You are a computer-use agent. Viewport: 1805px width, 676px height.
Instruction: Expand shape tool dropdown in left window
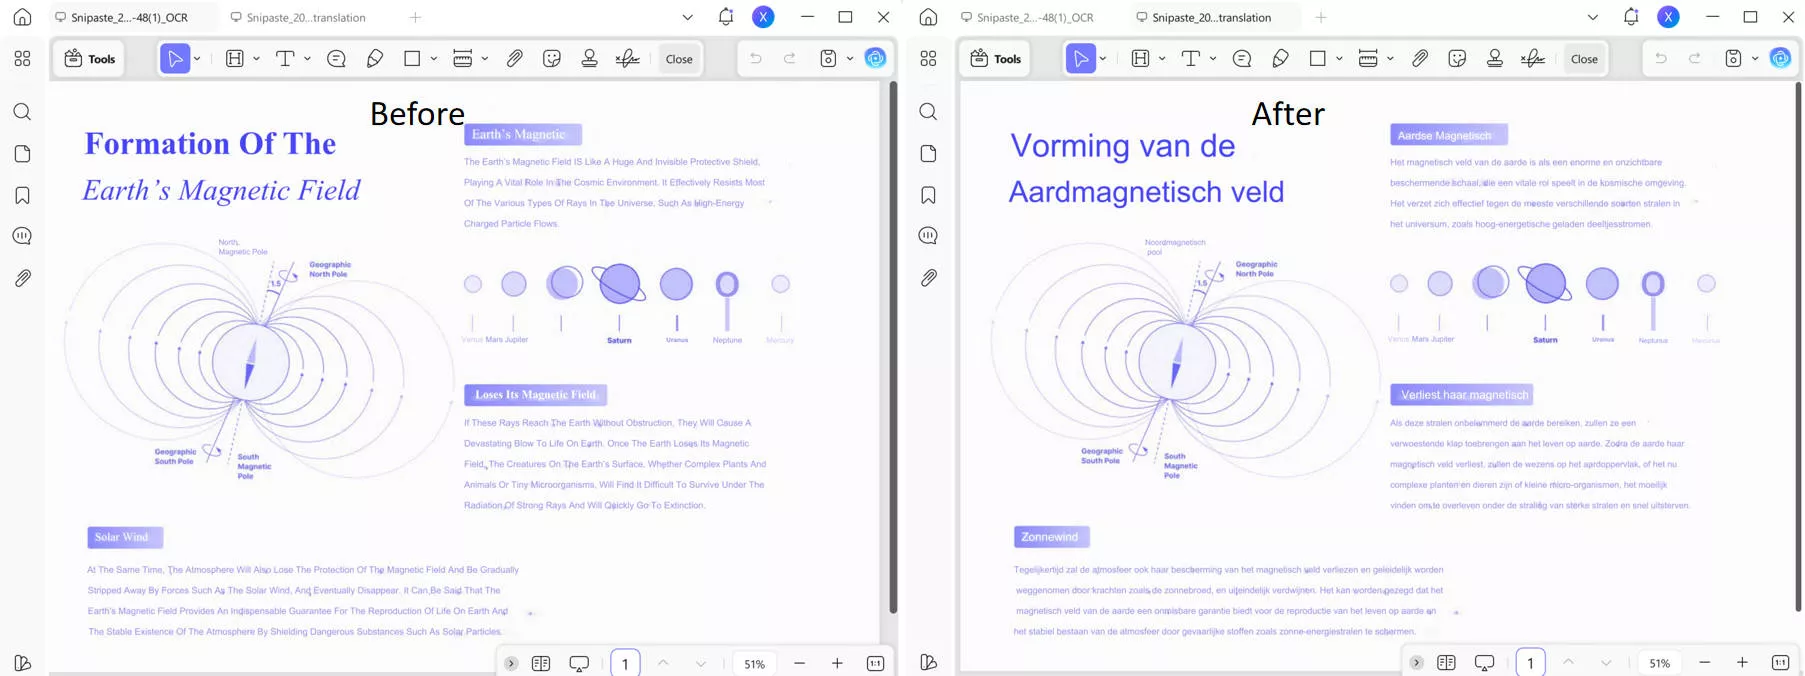[x=434, y=59]
